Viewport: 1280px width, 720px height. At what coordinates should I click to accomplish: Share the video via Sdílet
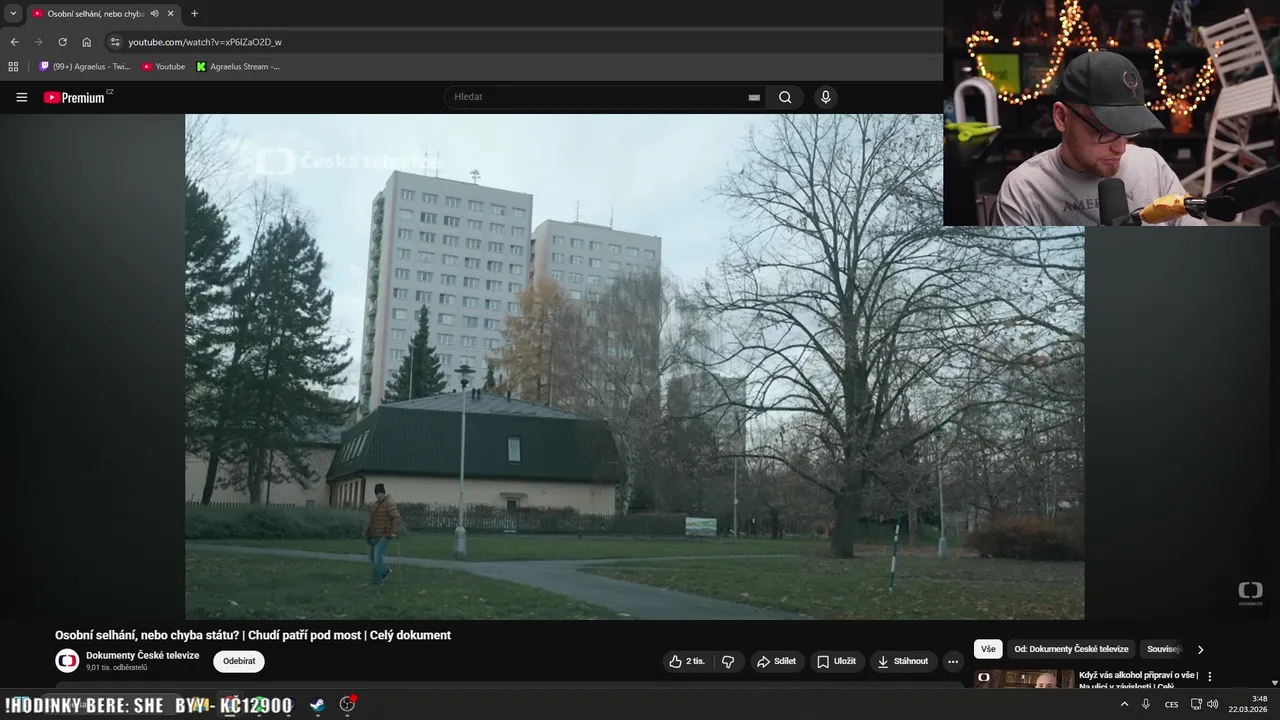click(x=777, y=661)
